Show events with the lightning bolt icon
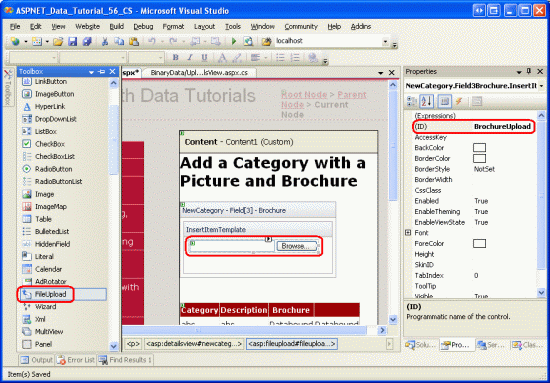Screen dimensions: 550x383 (459, 102)
